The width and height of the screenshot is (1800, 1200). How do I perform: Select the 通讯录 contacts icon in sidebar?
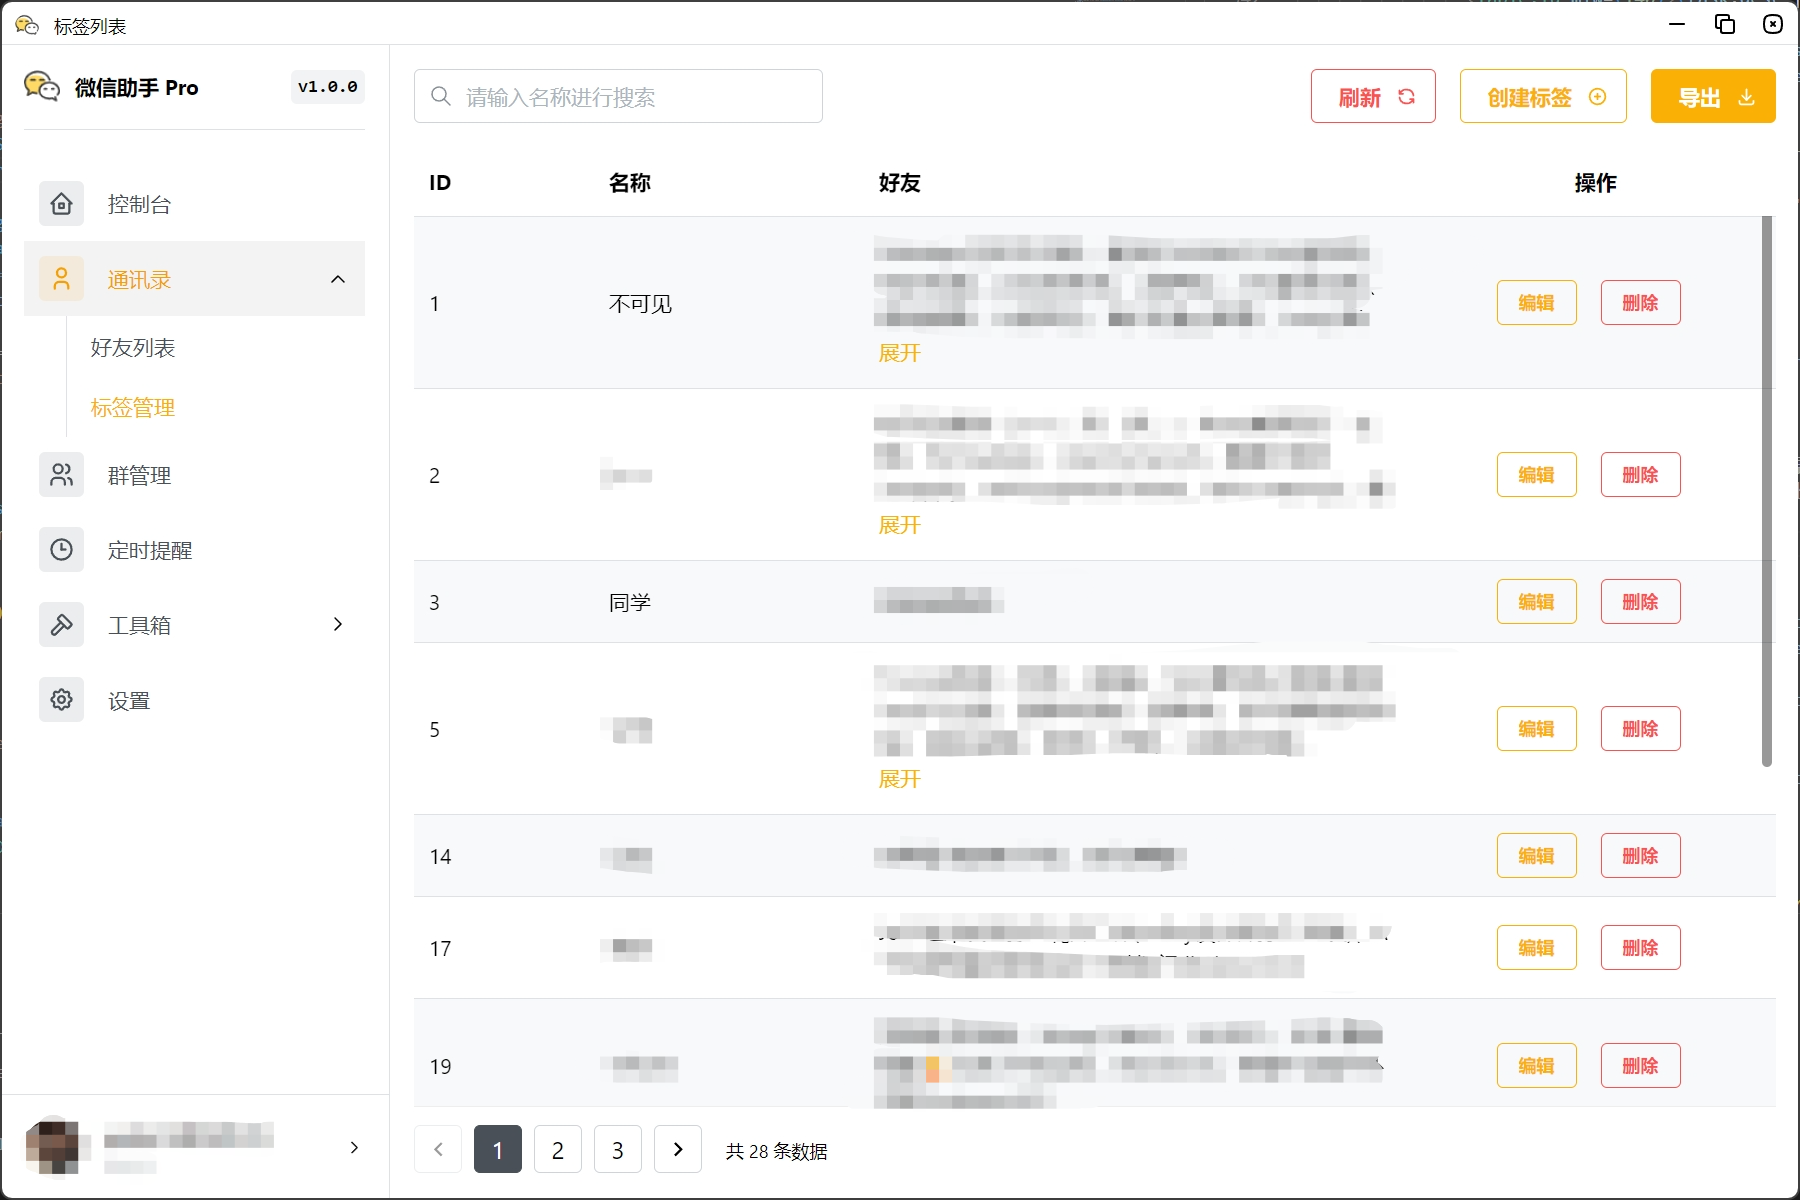pyautogui.click(x=61, y=279)
